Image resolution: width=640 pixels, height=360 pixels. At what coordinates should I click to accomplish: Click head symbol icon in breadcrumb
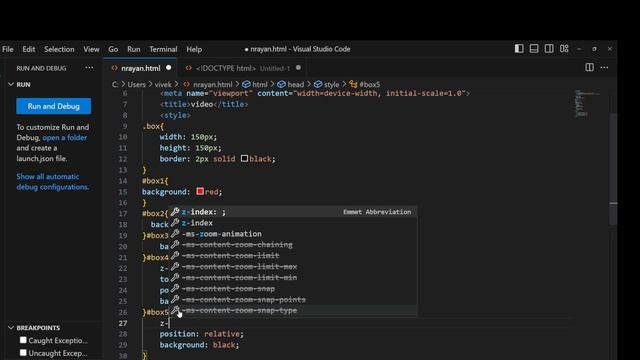[x=281, y=84]
